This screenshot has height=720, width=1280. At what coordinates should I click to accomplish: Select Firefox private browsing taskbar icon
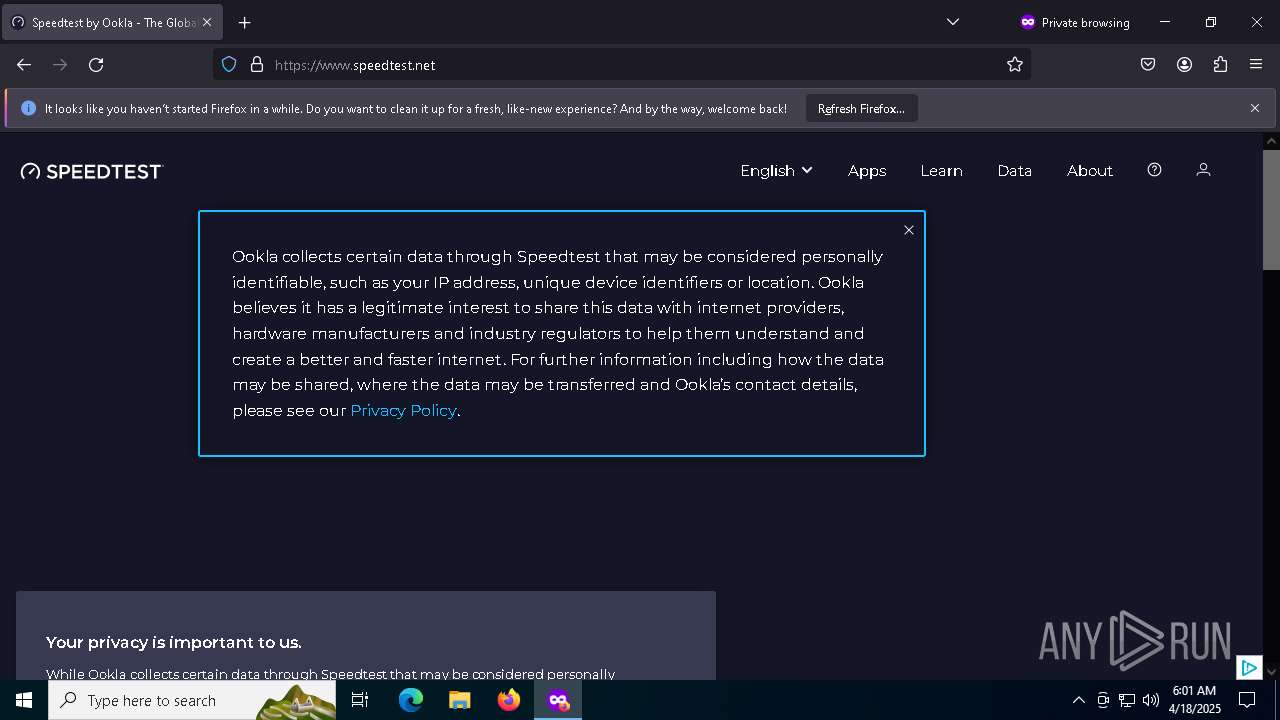click(x=558, y=700)
